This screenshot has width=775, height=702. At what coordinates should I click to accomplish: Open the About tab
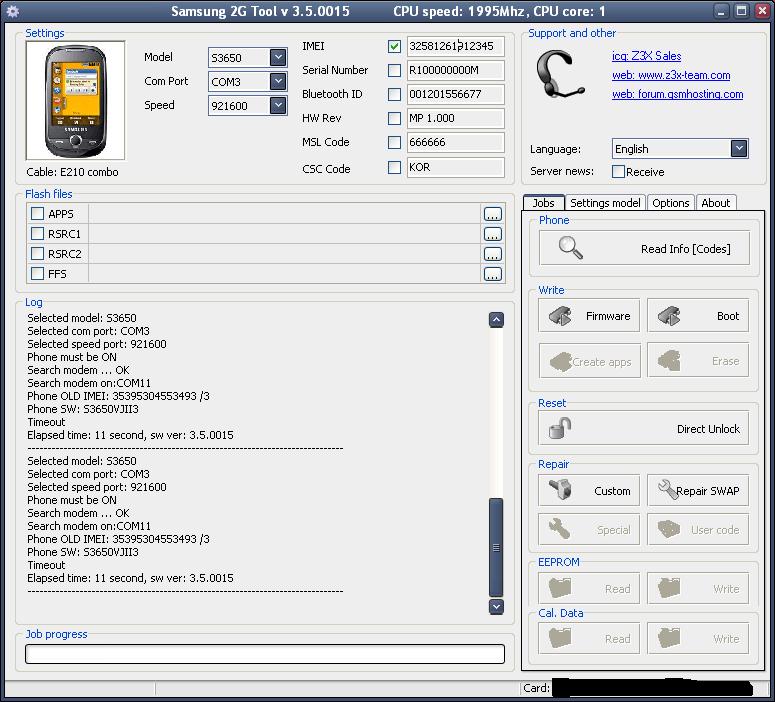pyautogui.click(x=715, y=203)
